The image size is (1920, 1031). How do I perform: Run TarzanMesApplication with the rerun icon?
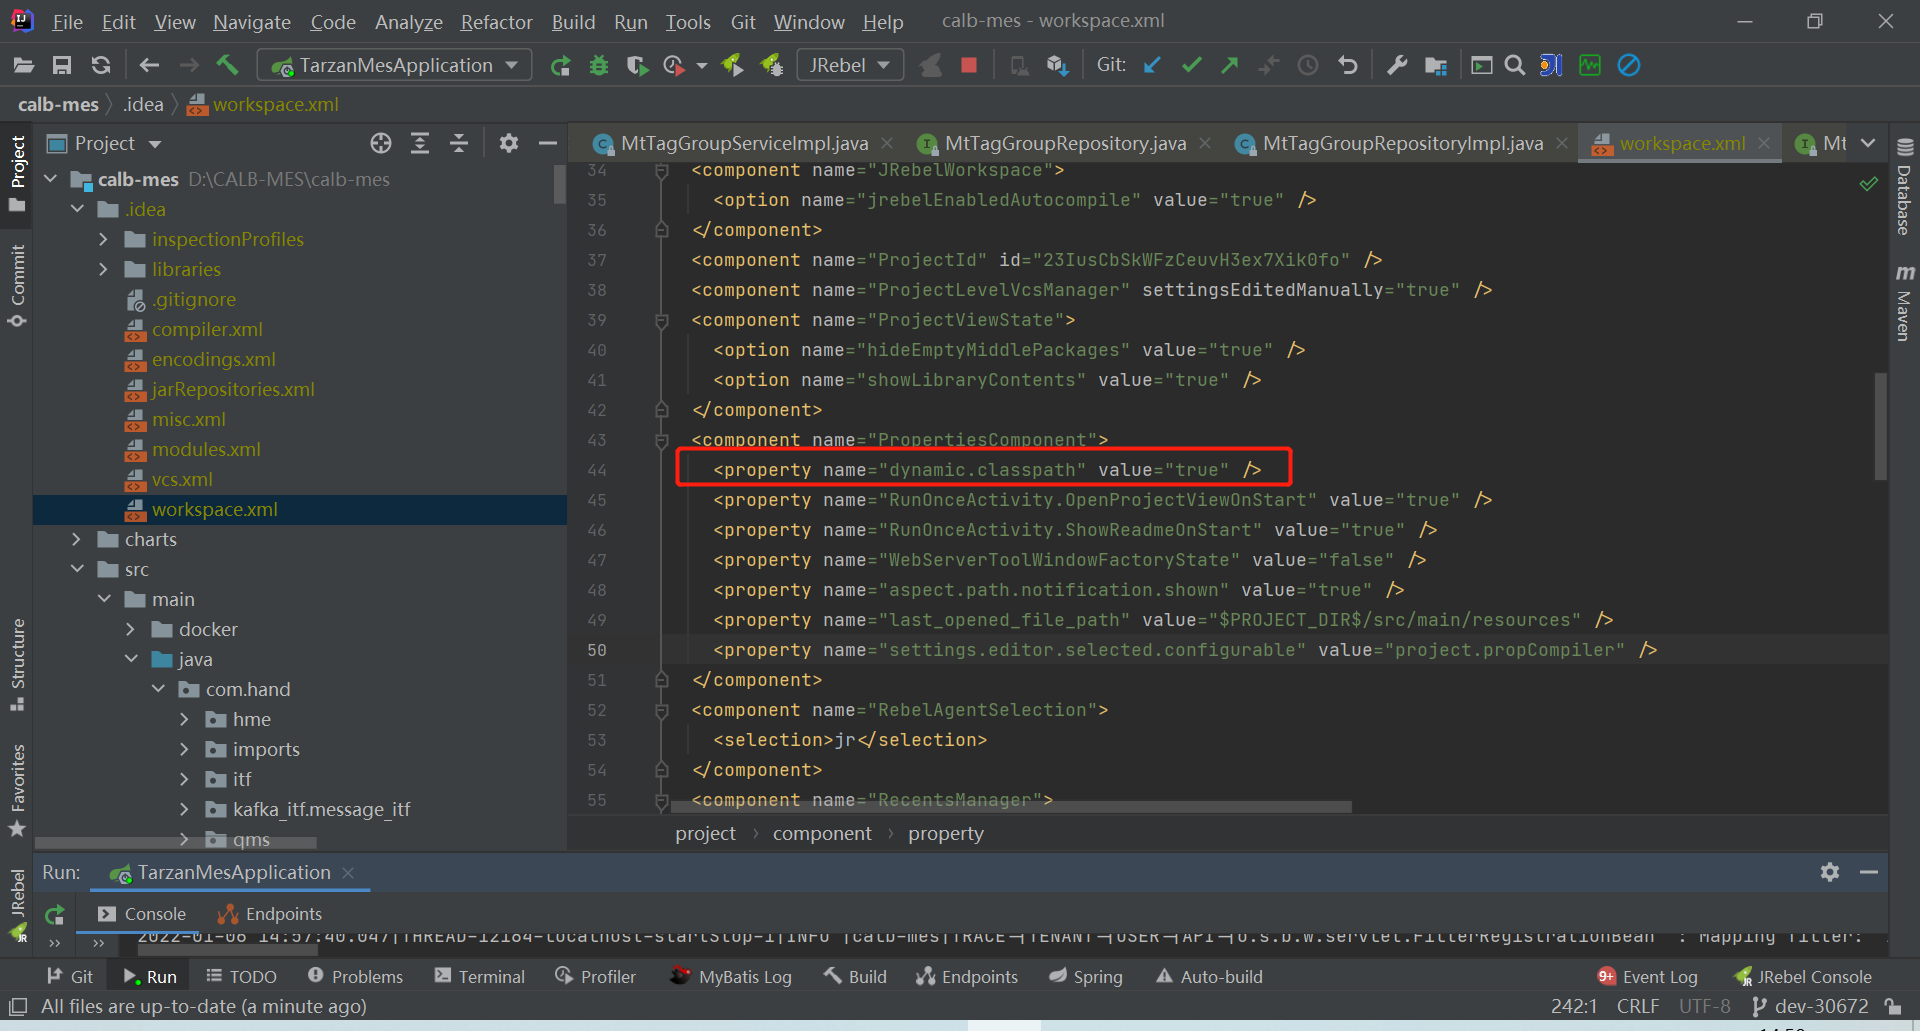click(x=560, y=66)
